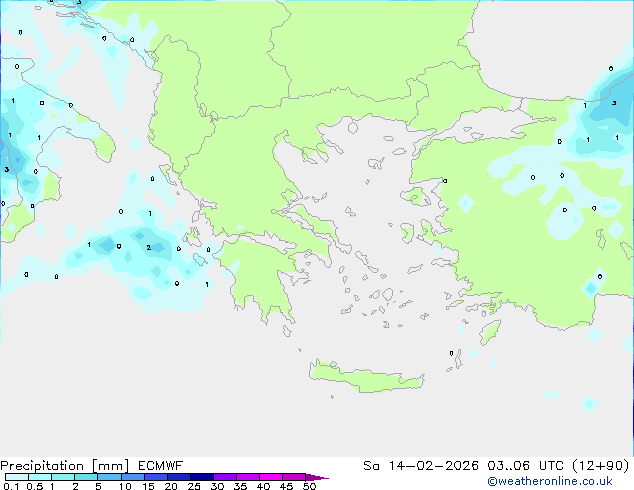Pick the 5–10 mm legend color swatch
This screenshot has width=634, height=490.
coord(109,477)
